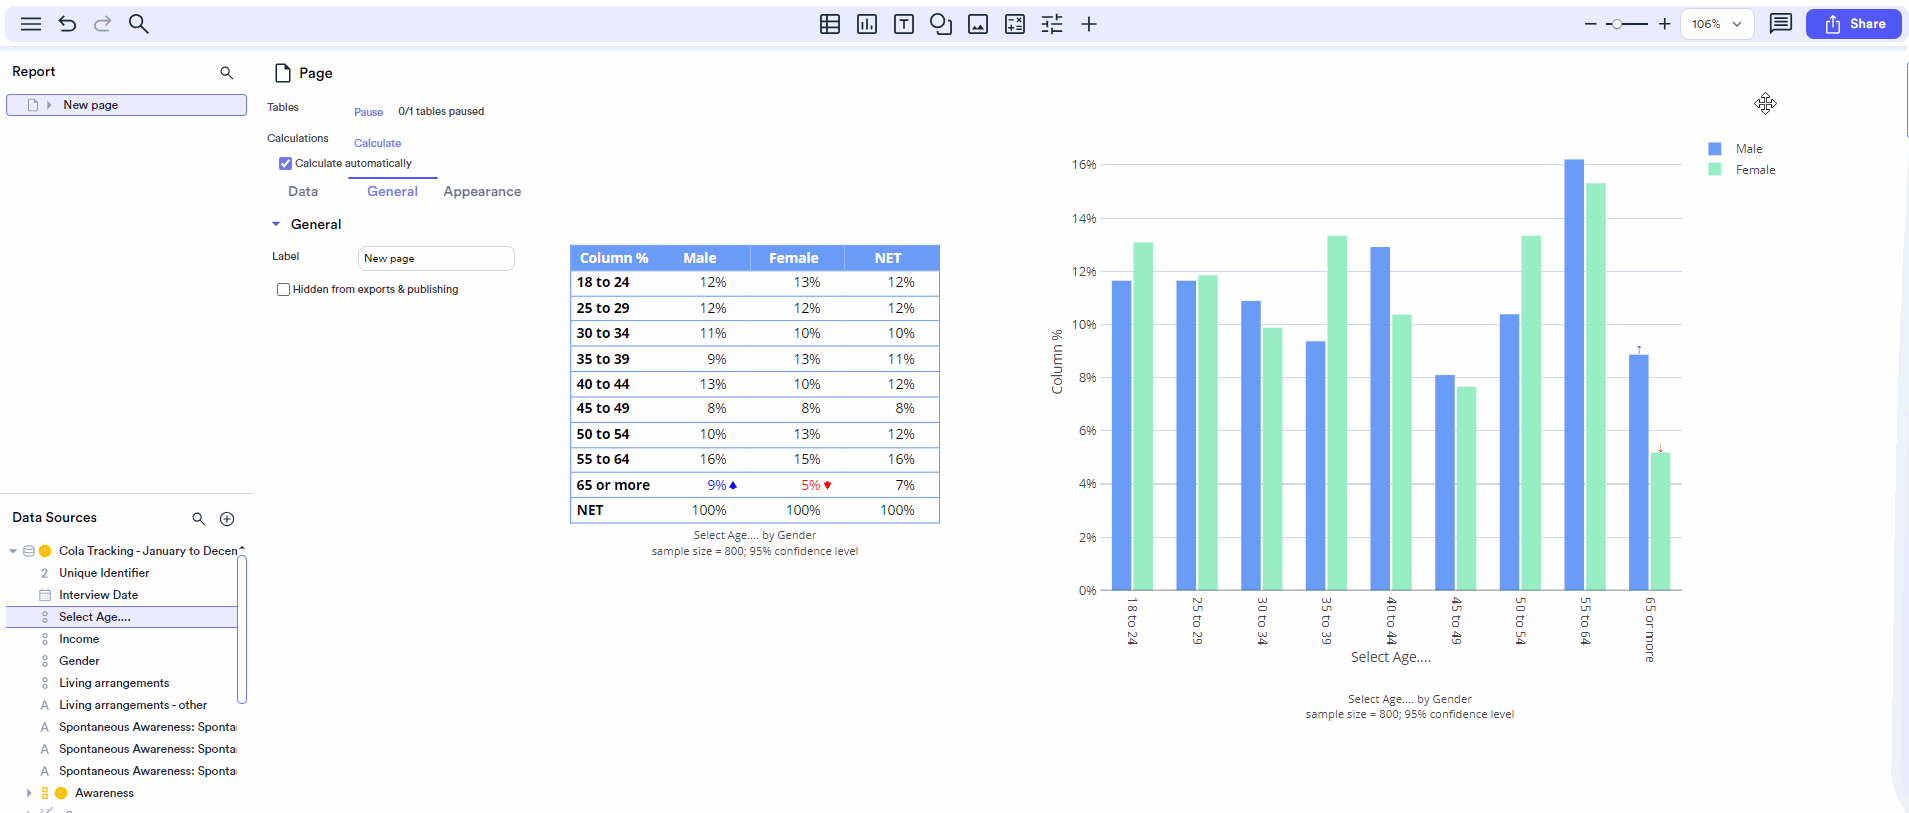Select the shapes tool icon
This screenshot has width=1909, height=813.
tap(941, 24)
